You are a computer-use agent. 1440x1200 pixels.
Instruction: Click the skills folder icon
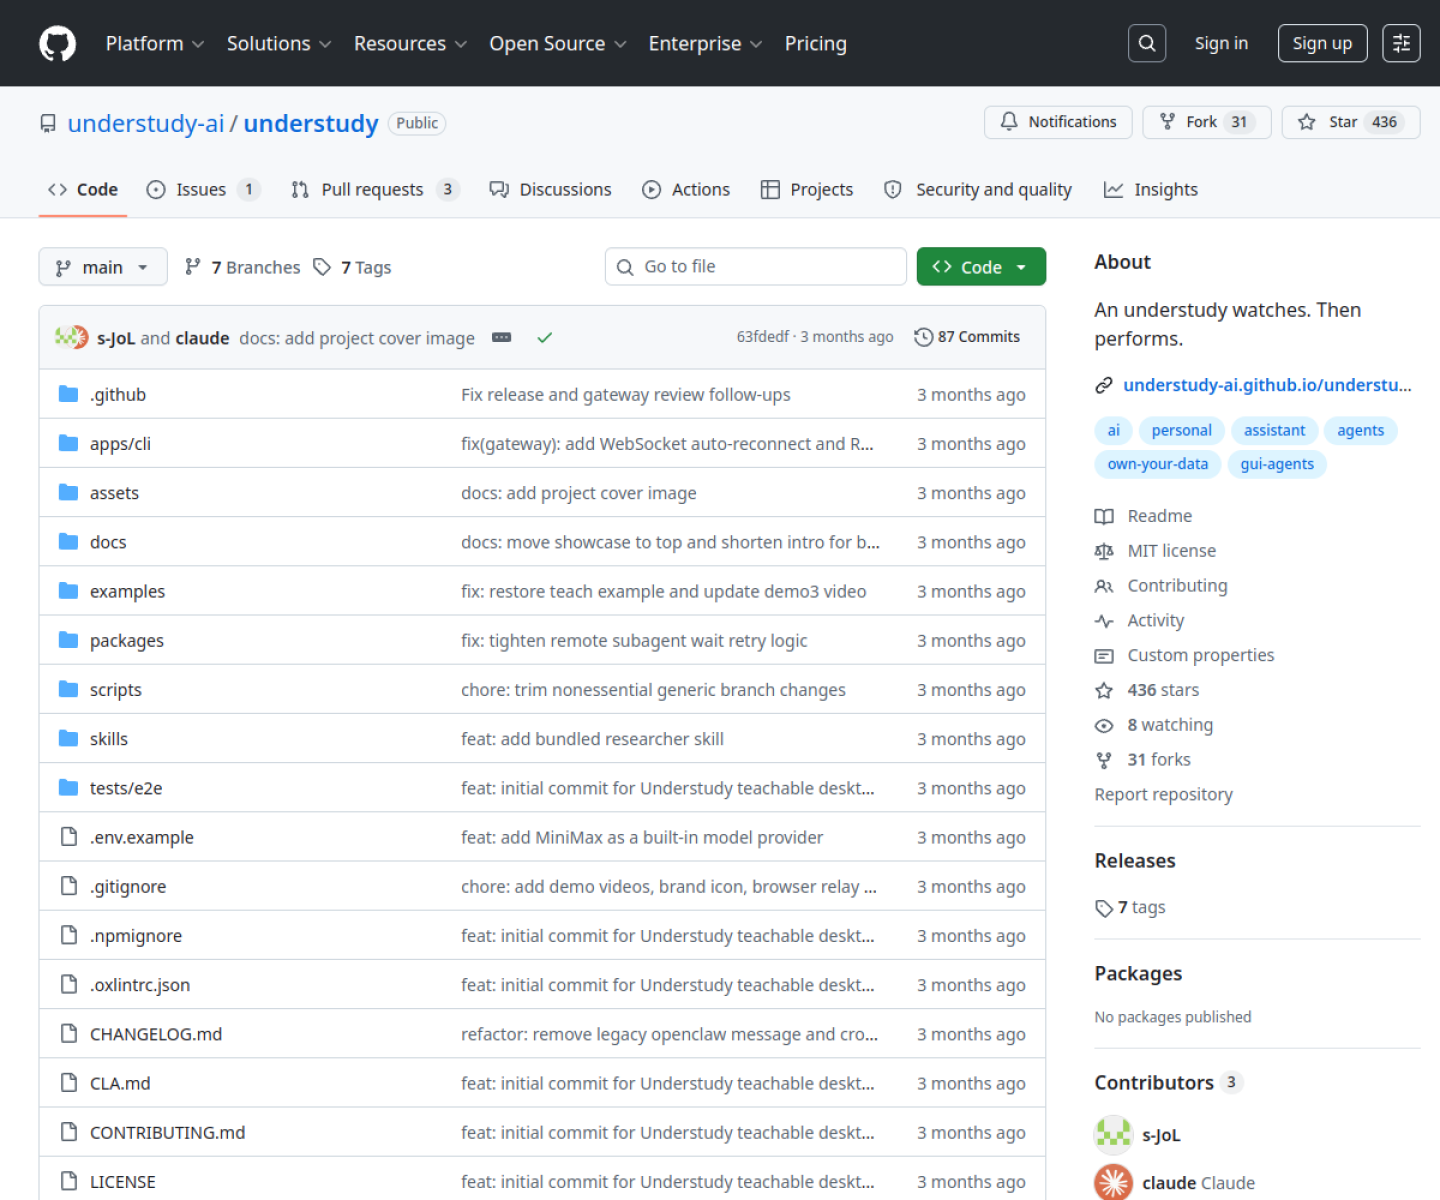pyautogui.click(x=69, y=738)
